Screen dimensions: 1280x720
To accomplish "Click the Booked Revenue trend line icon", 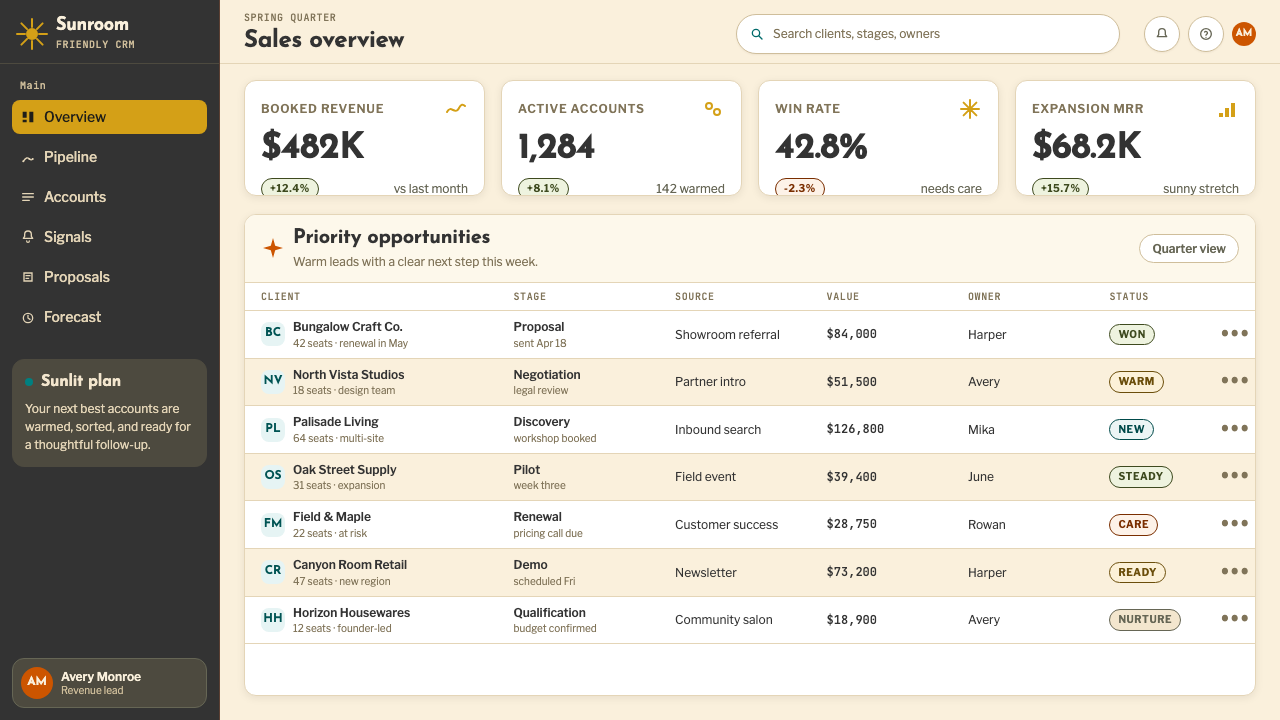I will [456, 109].
